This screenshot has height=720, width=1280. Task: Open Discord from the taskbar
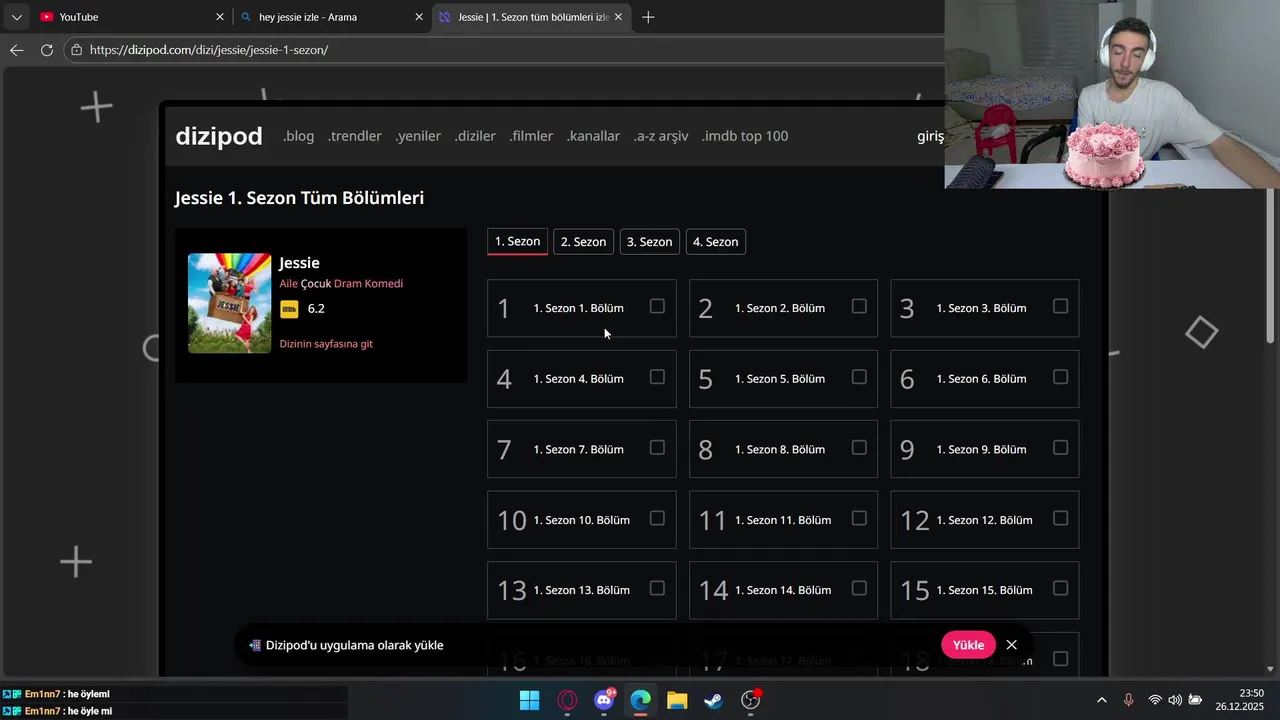(x=604, y=700)
